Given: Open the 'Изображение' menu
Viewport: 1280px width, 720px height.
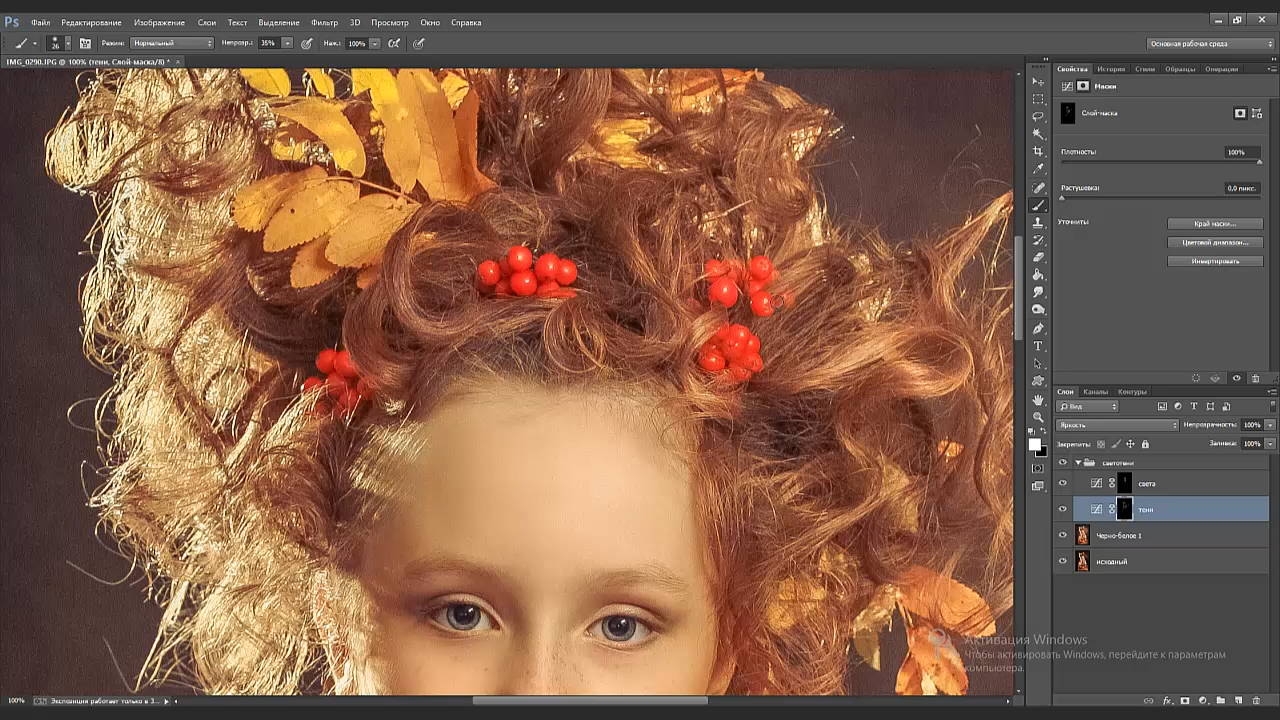Looking at the screenshot, I should (x=159, y=22).
